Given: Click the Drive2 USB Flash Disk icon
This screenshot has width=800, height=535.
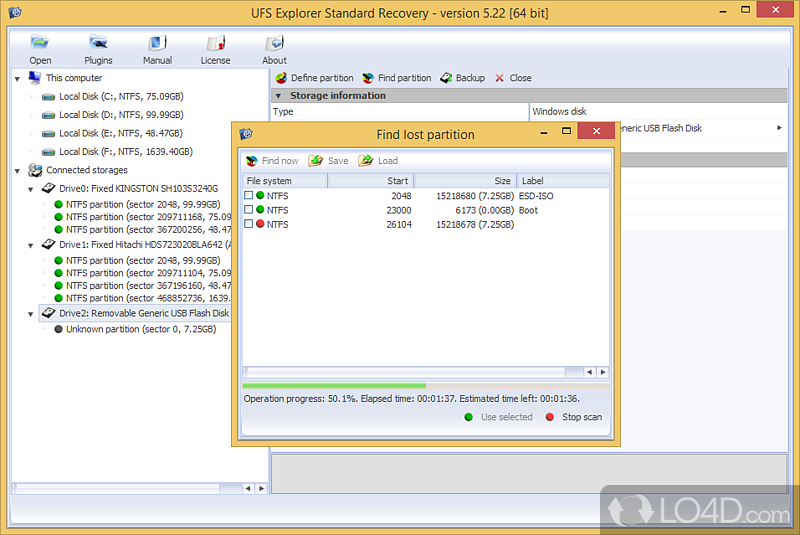Looking at the screenshot, I should [x=48, y=313].
